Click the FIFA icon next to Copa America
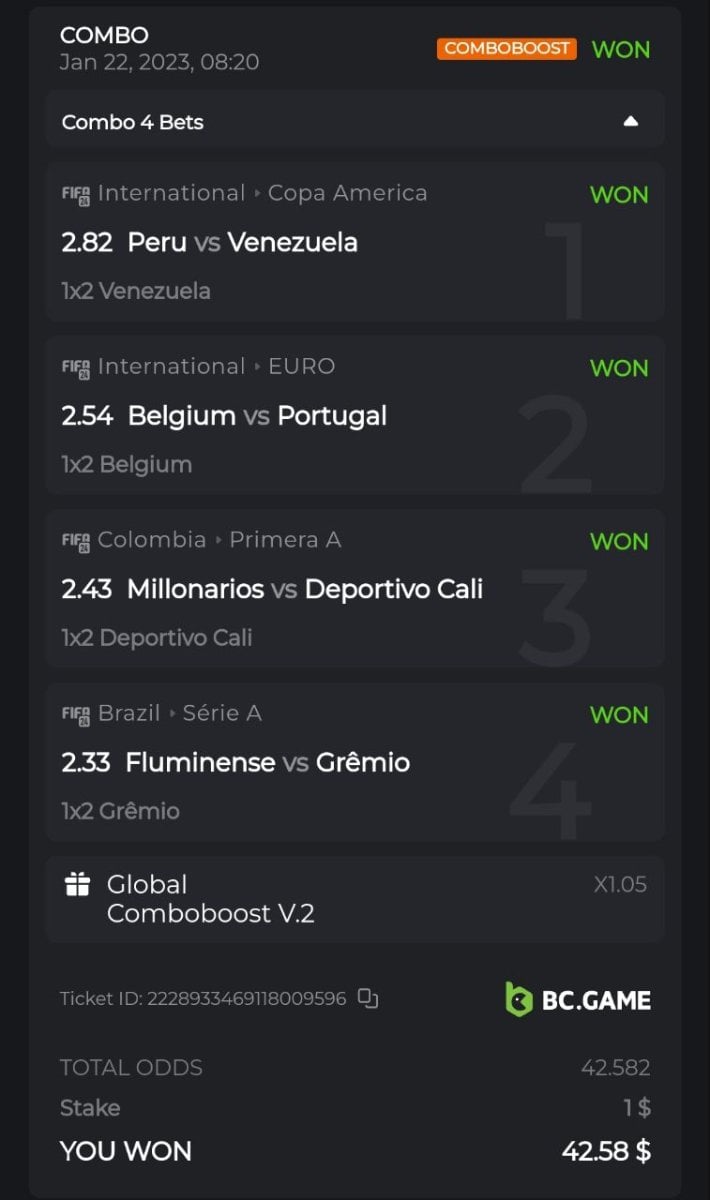This screenshot has width=710, height=1200. pos(76,194)
